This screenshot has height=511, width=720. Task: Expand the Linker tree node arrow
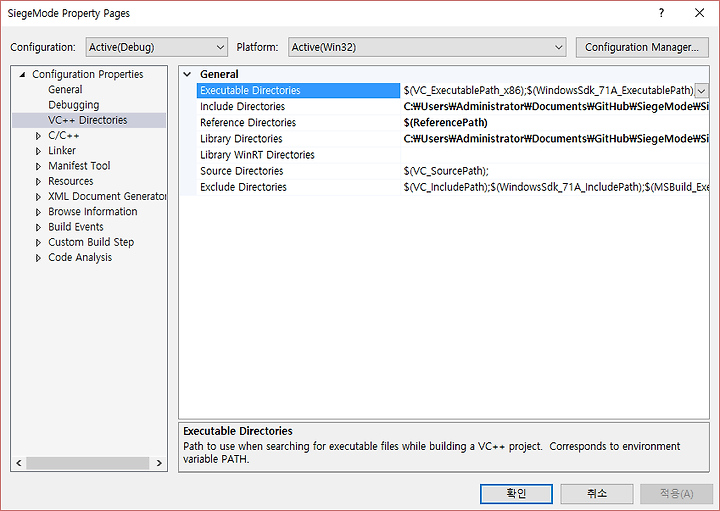click(x=39, y=151)
